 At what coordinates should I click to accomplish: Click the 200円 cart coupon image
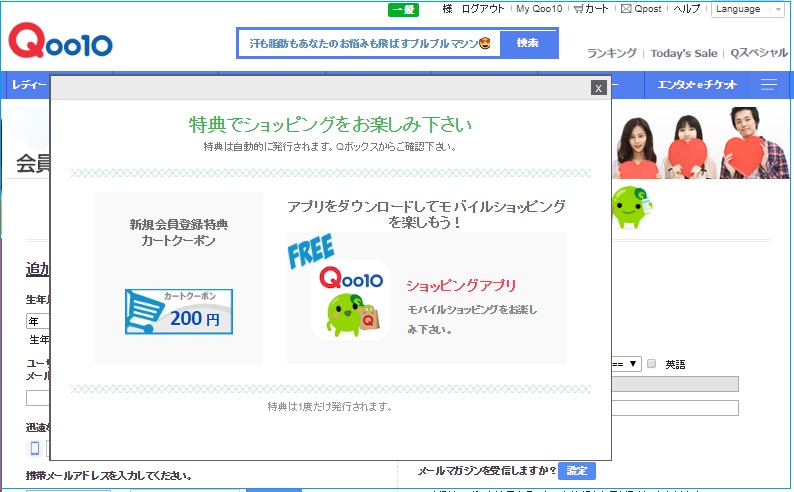179,311
